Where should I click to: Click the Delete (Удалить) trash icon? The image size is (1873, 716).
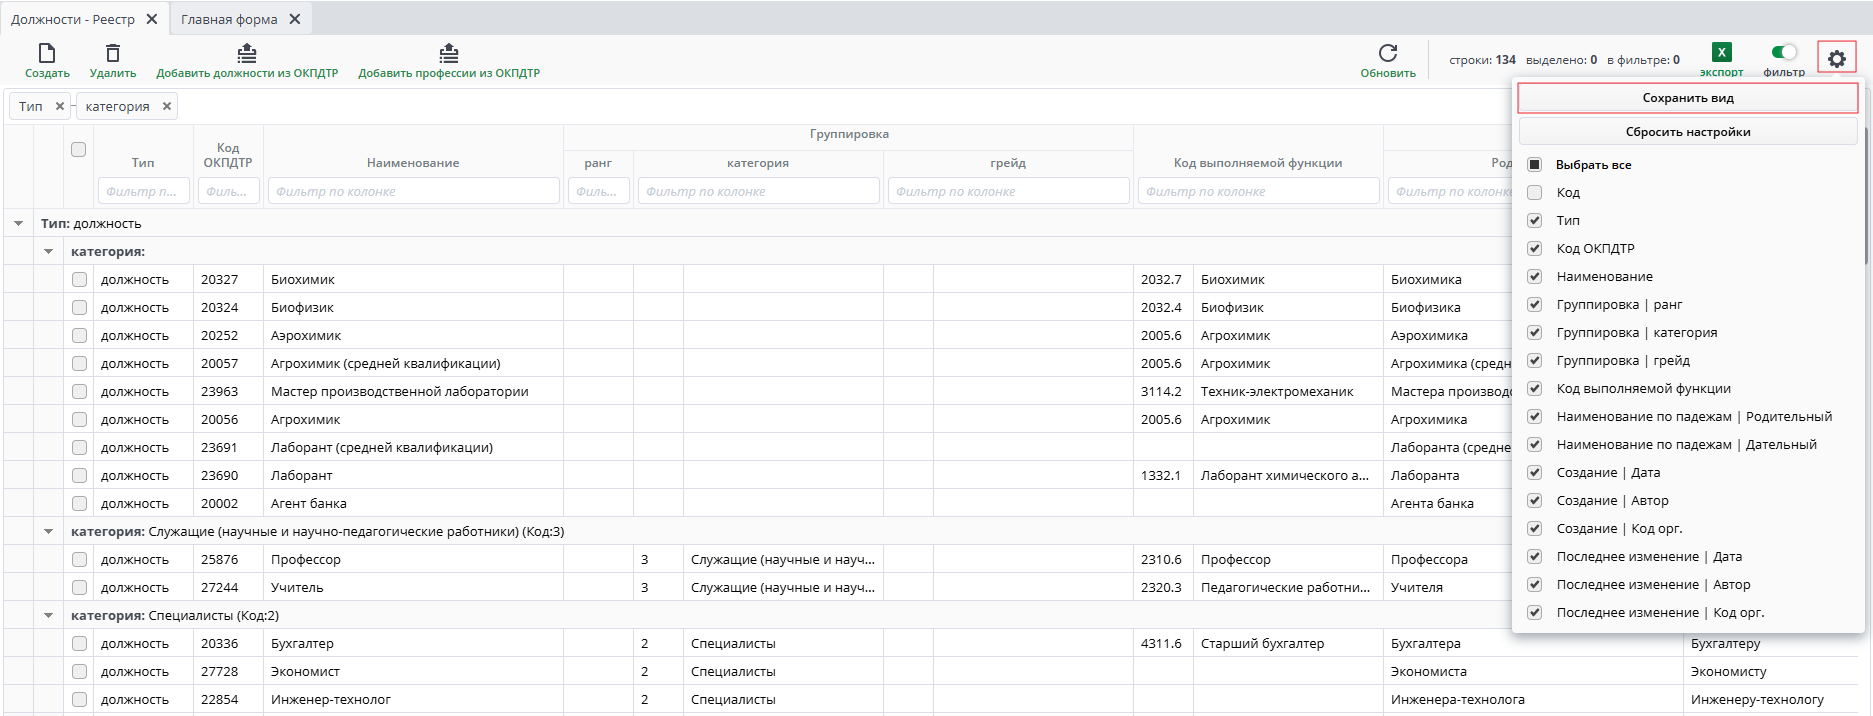(x=113, y=54)
